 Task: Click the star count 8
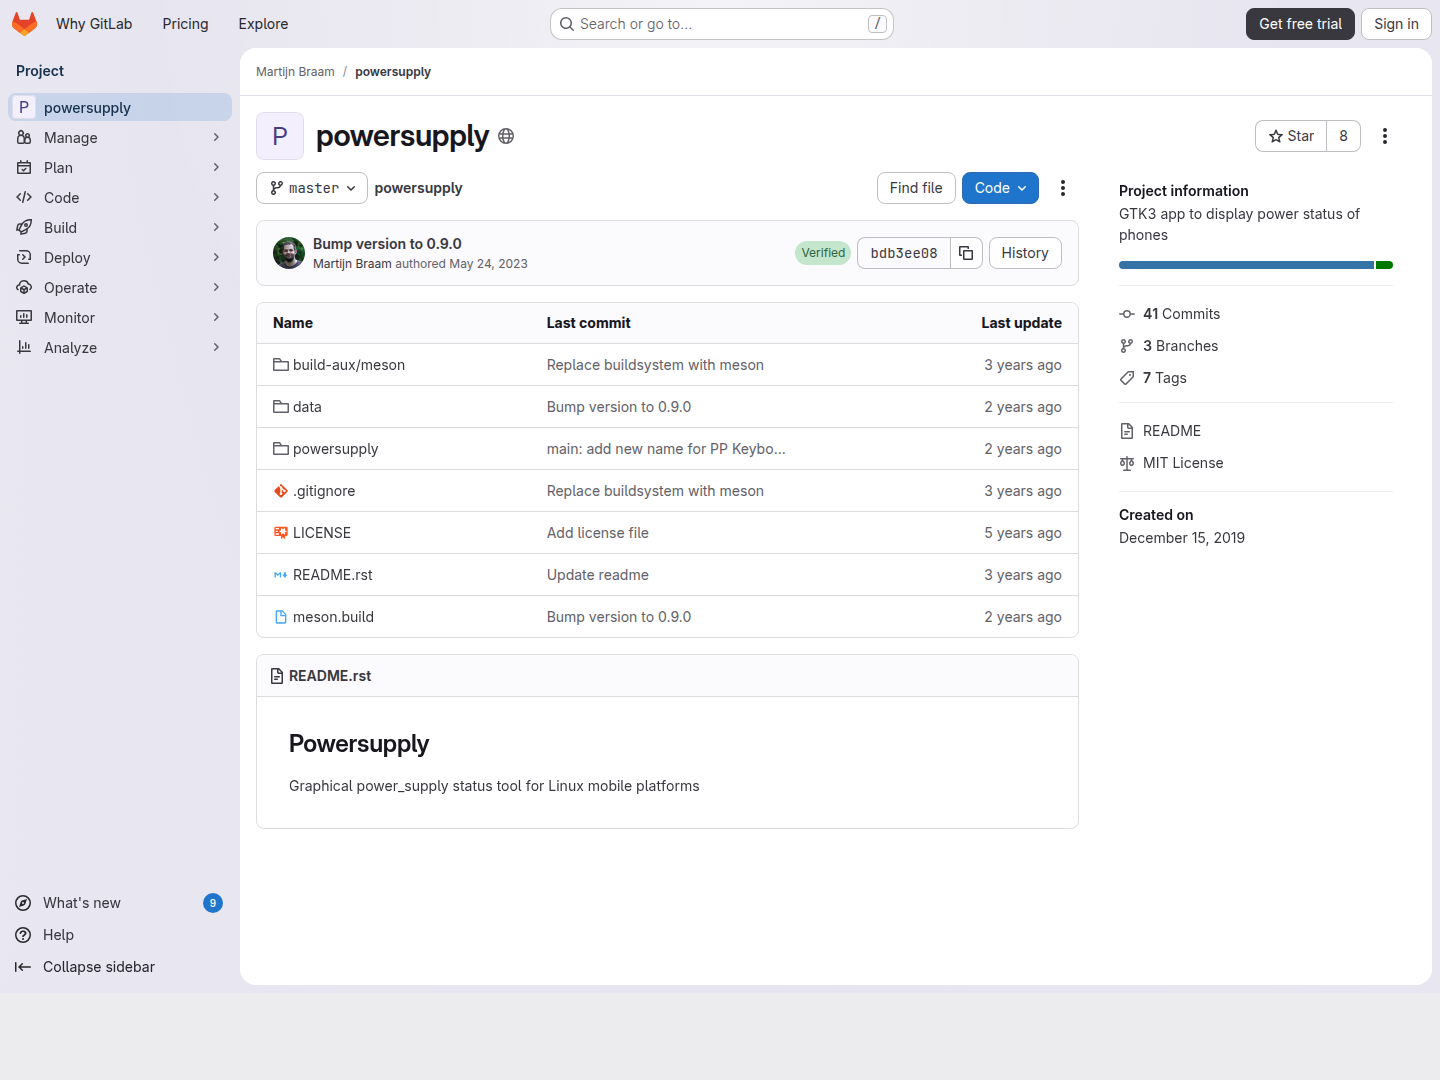(1343, 136)
